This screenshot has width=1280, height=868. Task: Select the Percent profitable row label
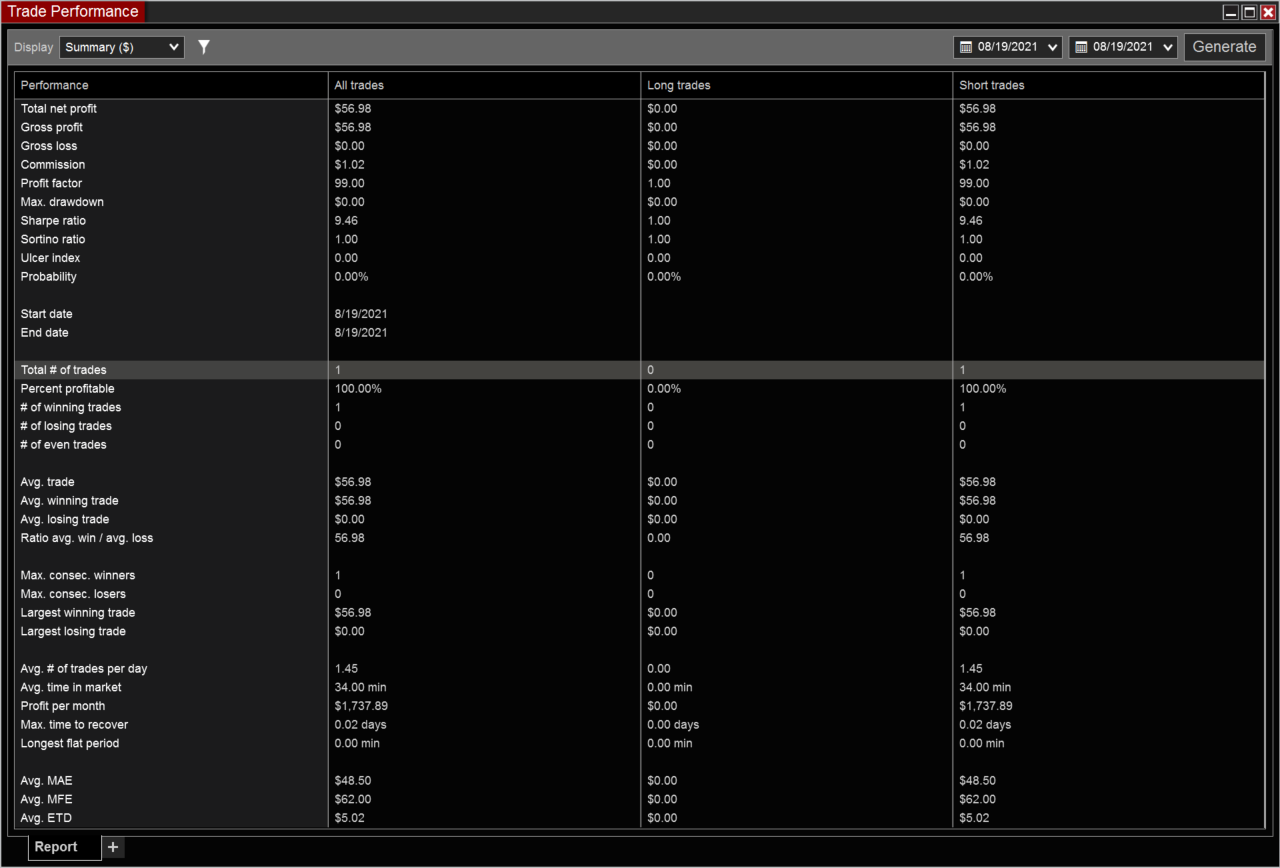coord(68,388)
